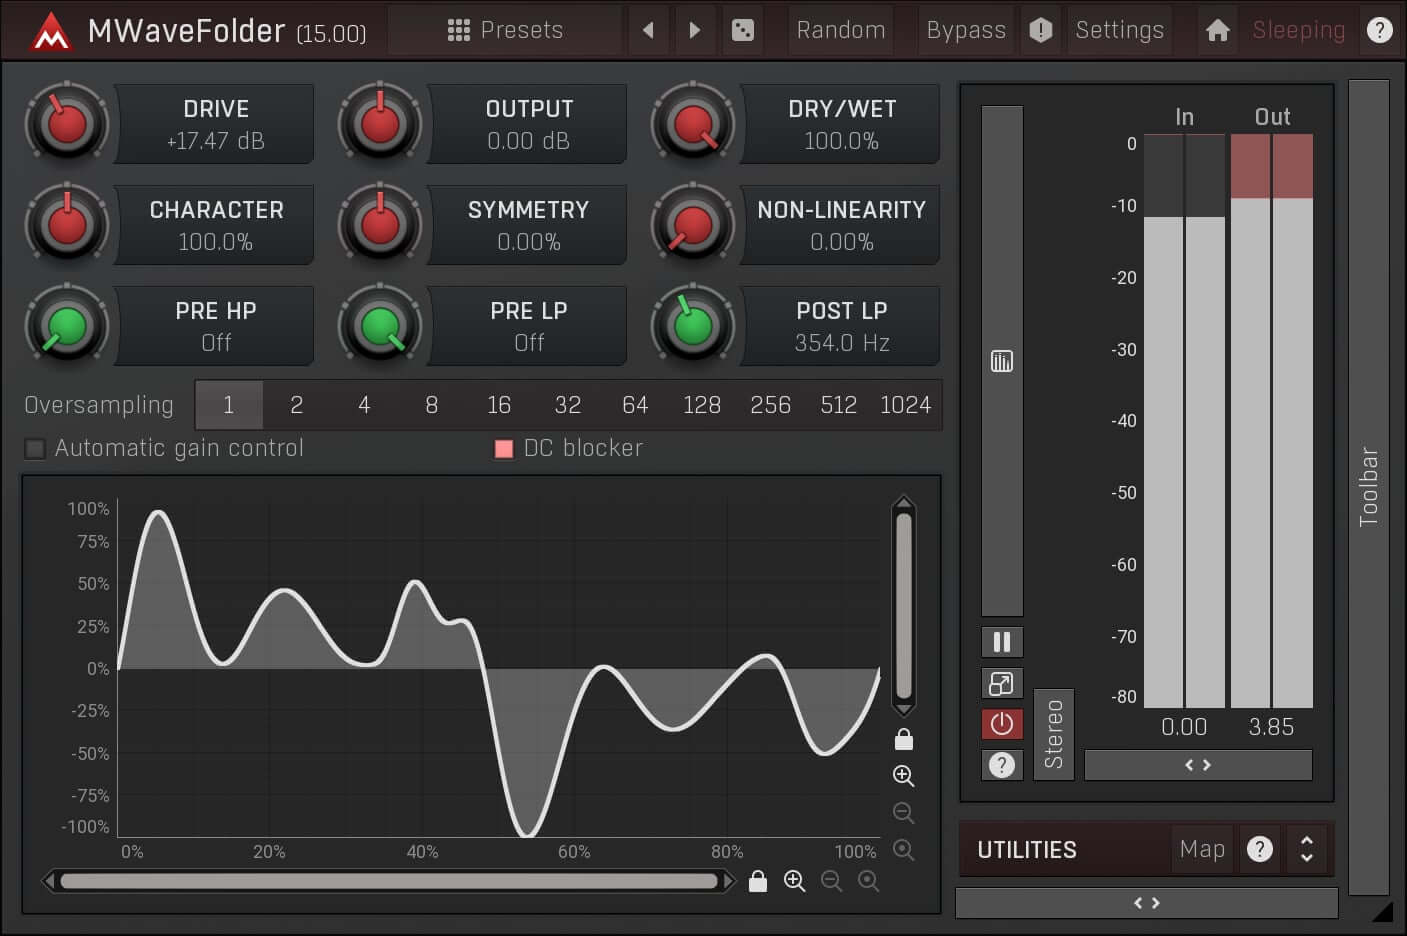Set oversampling to 32
1407x936 pixels.
coord(568,405)
